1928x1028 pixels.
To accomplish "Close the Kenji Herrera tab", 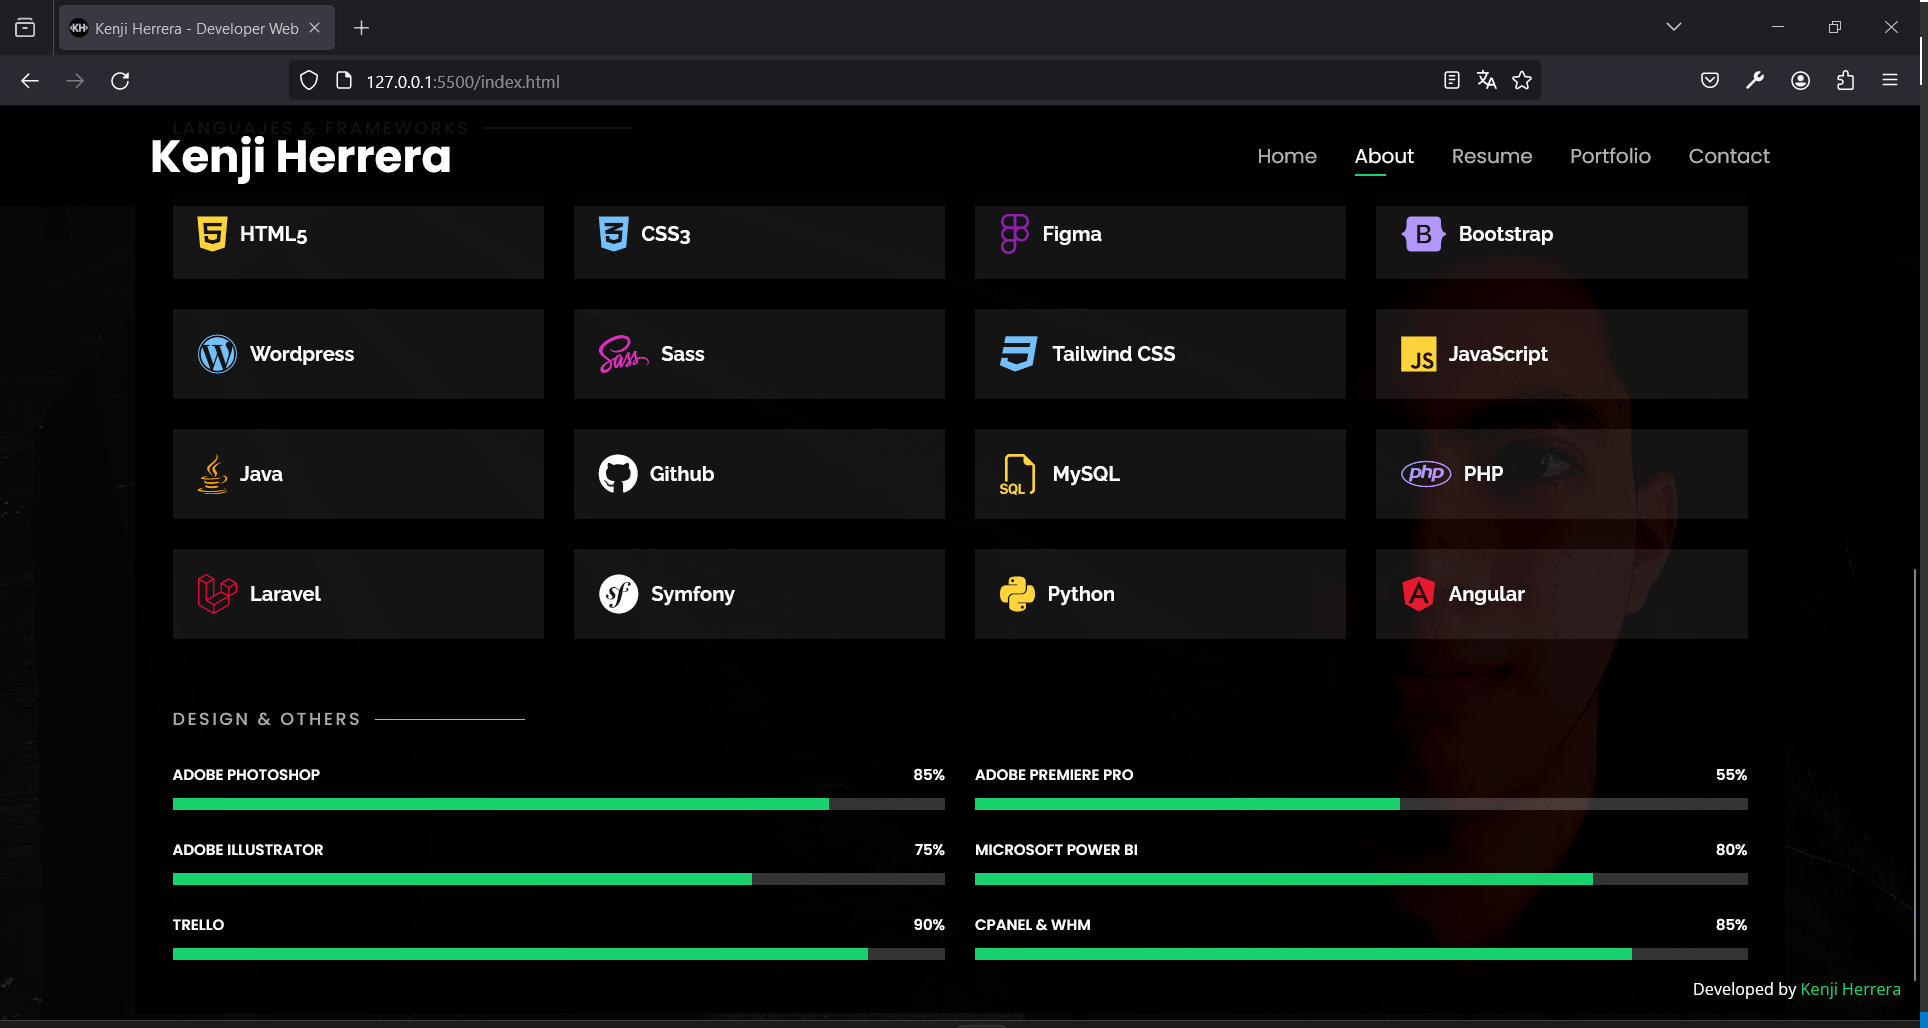I will [x=314, y=28].
